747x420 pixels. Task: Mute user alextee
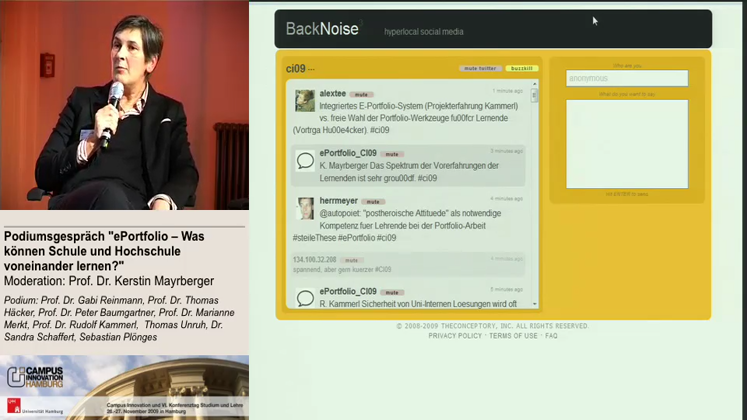[x=361, y=94]
